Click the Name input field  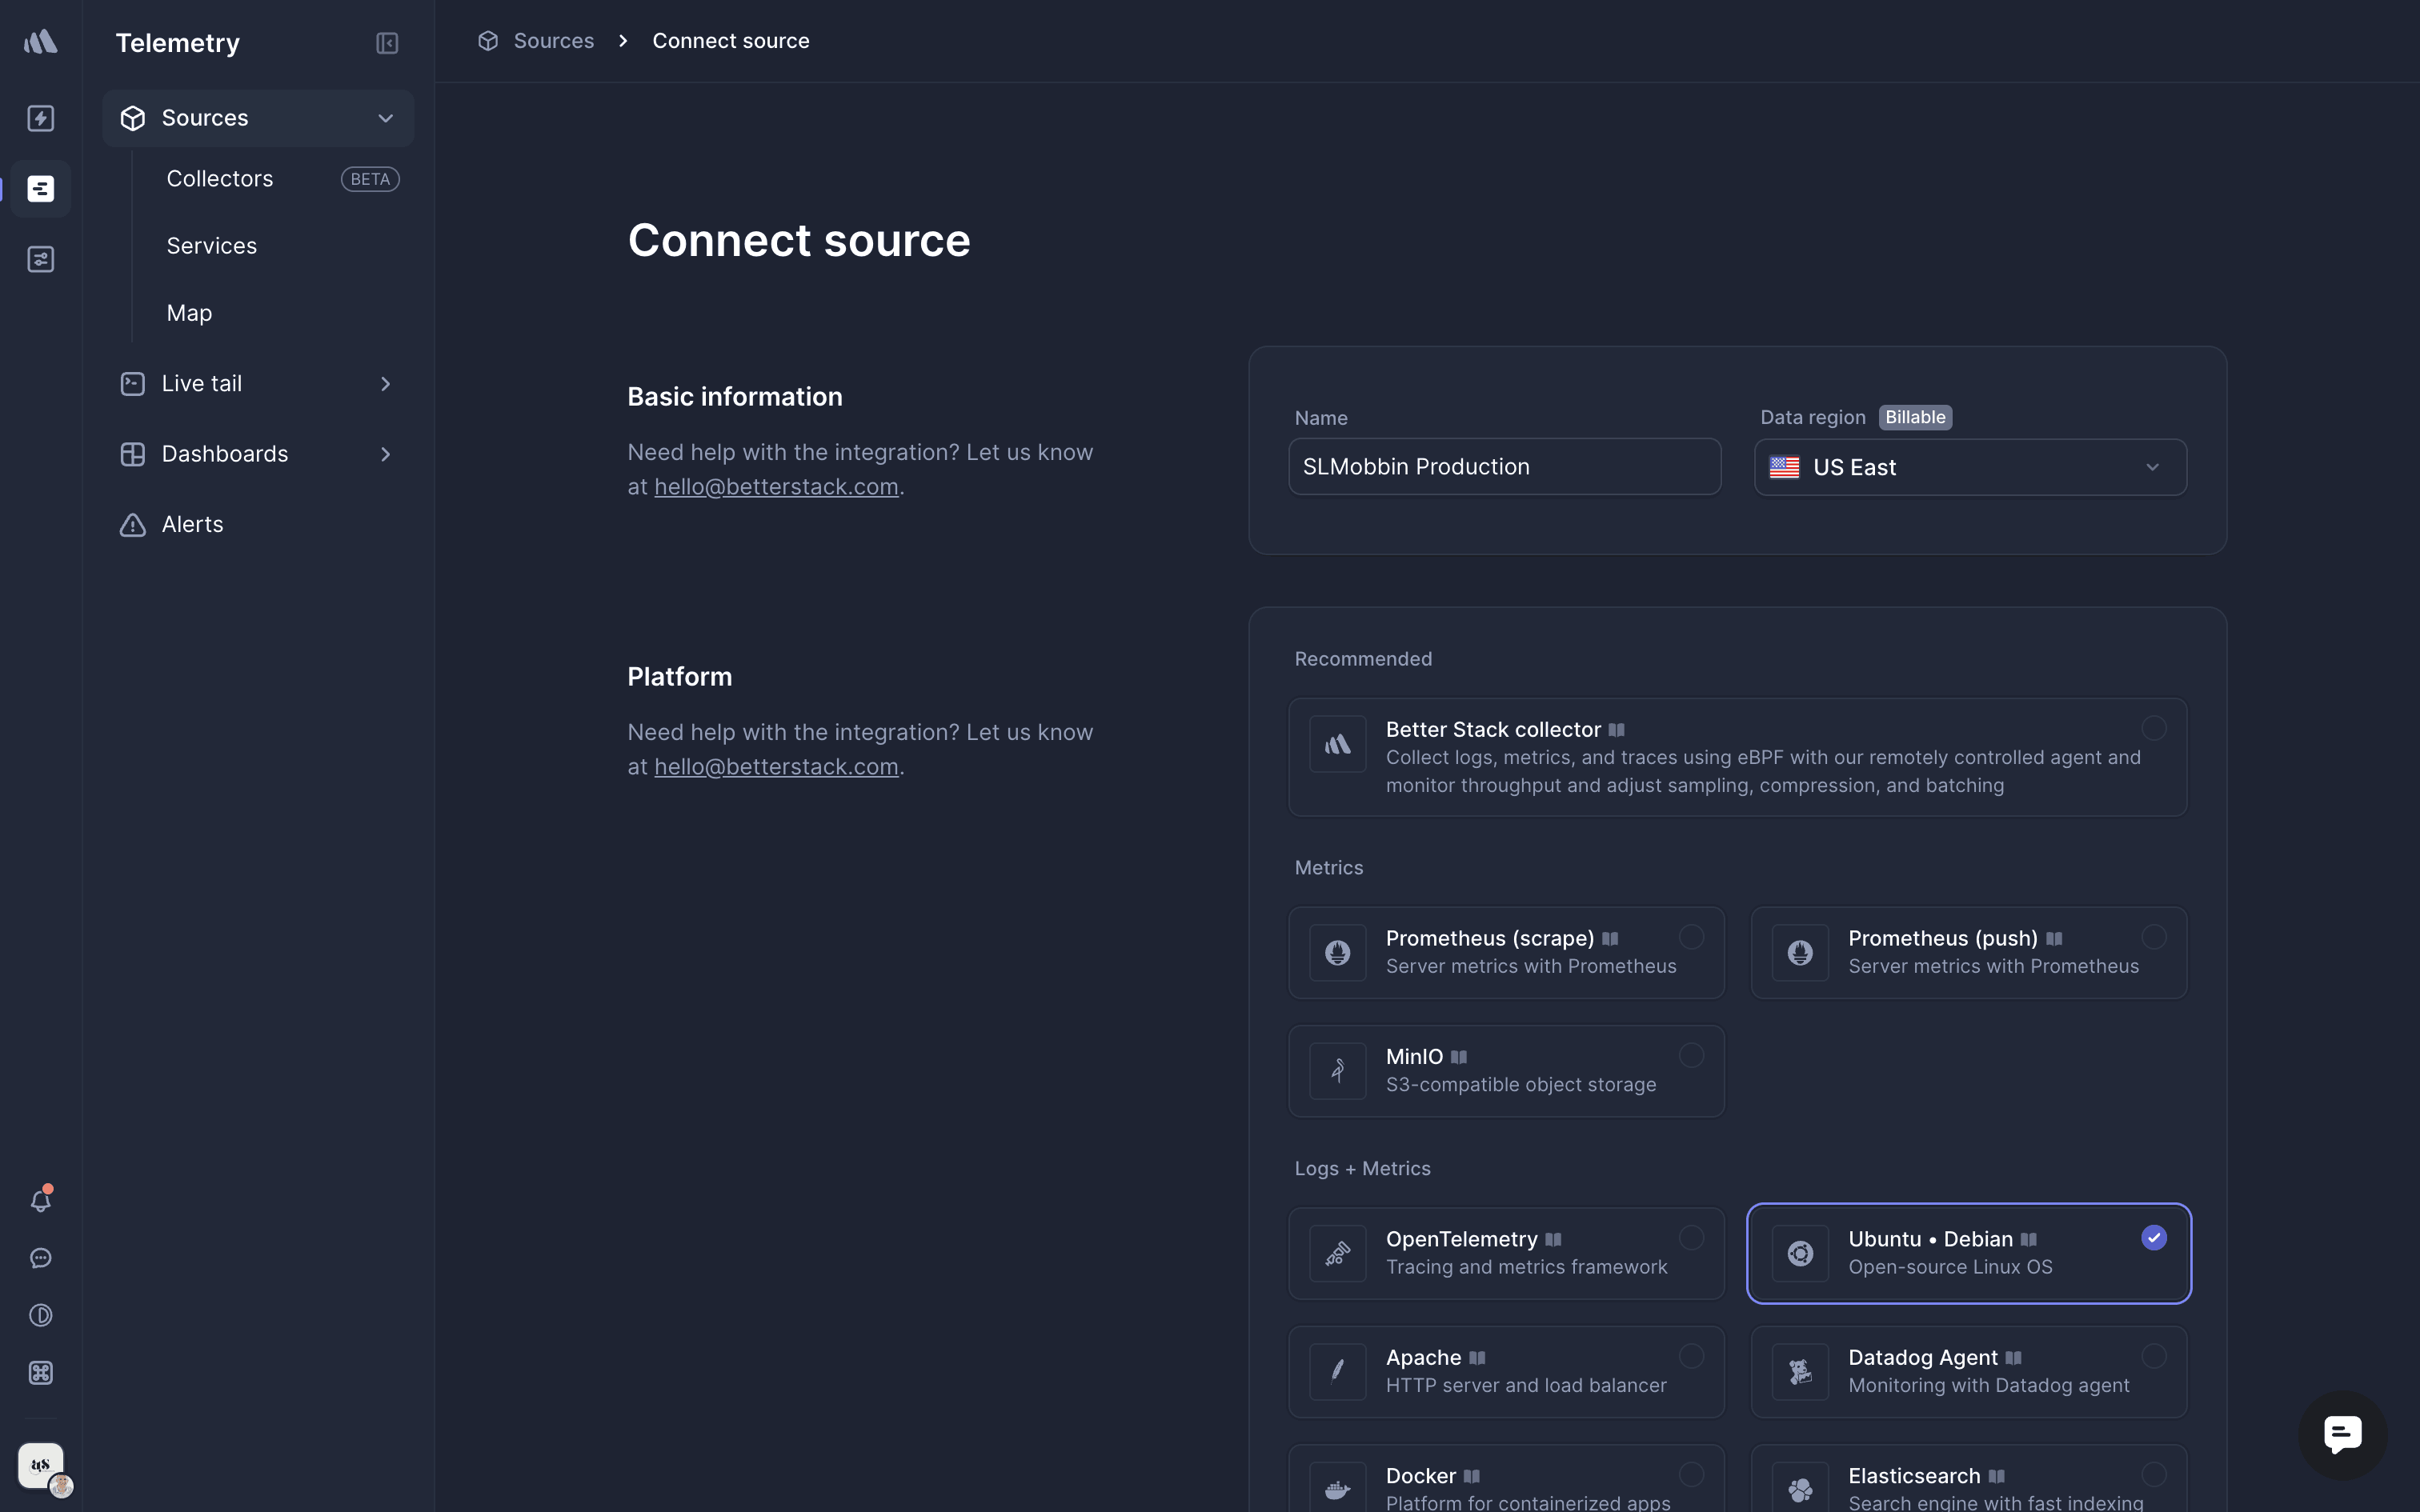1504,467
